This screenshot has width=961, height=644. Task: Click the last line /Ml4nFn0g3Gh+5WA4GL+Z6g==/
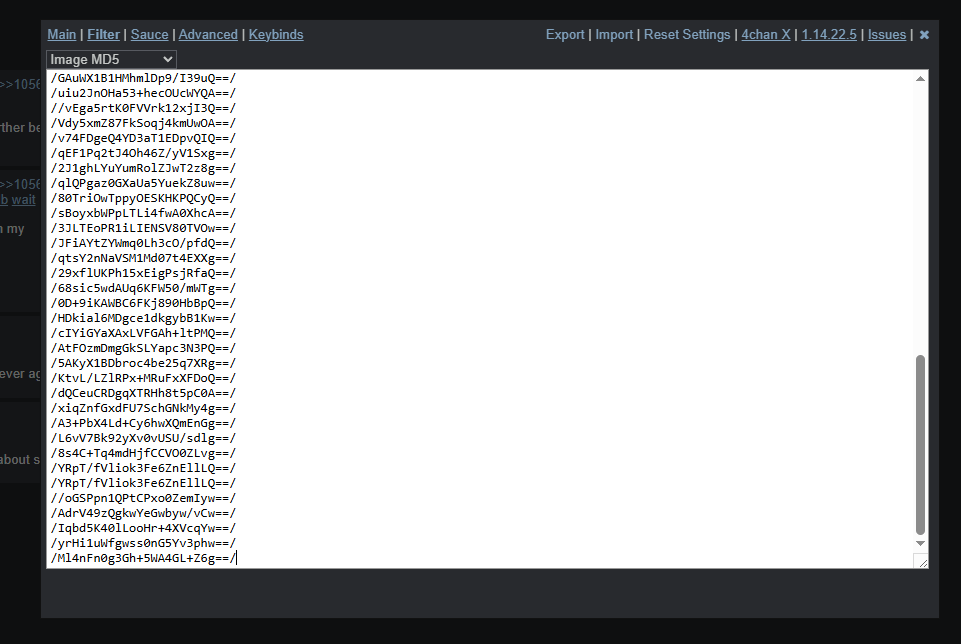pos(143,559)
